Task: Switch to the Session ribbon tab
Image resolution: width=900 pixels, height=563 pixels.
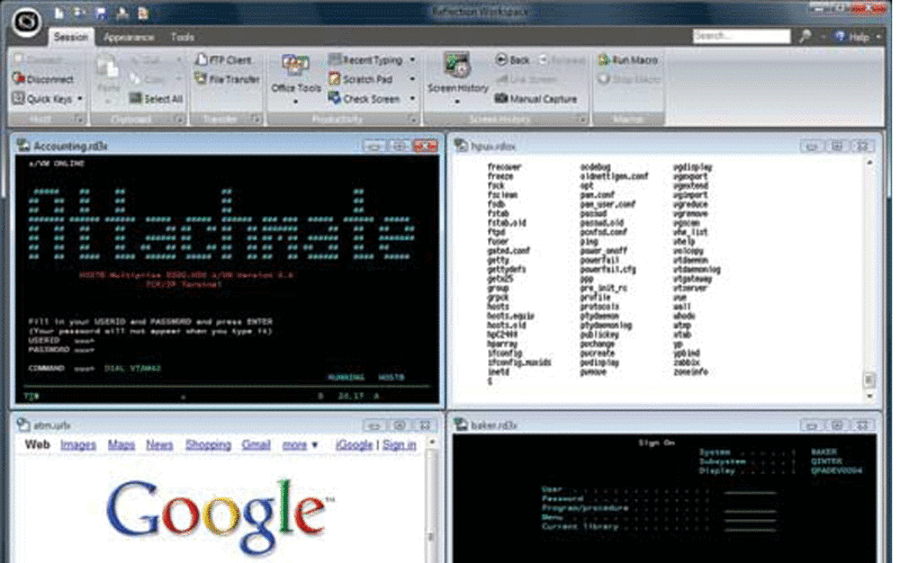Action: point(71,37)
